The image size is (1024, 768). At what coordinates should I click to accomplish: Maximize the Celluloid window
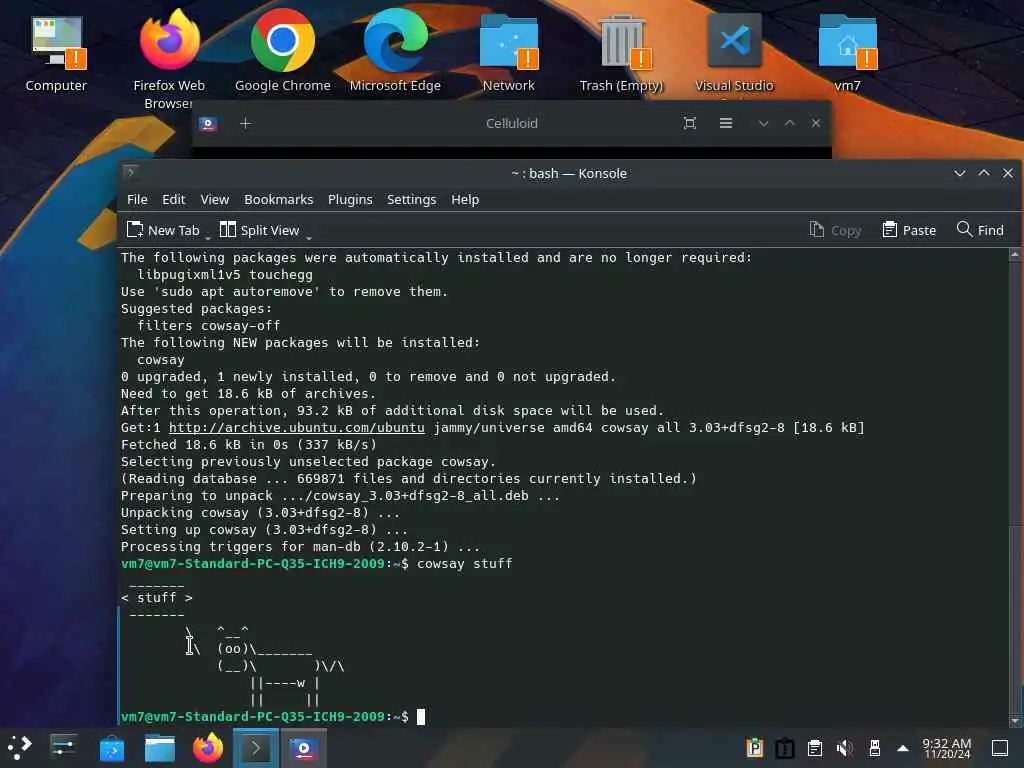[x=790, y=123]
